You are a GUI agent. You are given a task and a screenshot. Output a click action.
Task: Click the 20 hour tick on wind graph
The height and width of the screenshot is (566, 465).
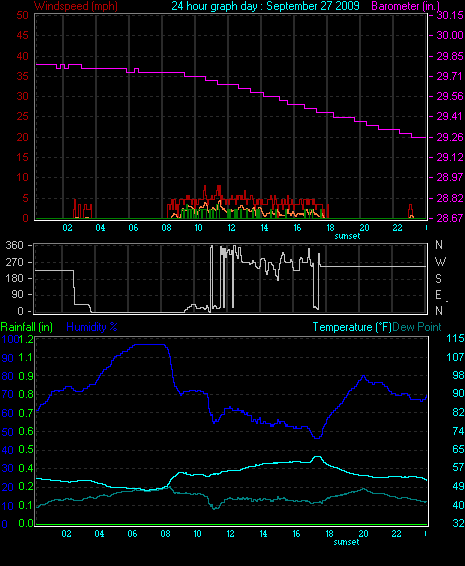[x=364, y=228]
